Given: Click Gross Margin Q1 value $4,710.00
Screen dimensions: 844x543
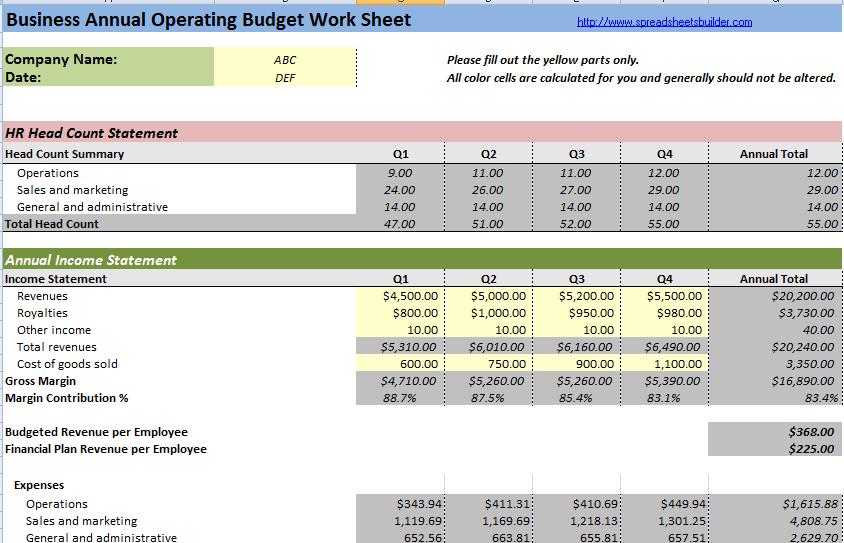Looking at the screenshot, I should point(400,381).
